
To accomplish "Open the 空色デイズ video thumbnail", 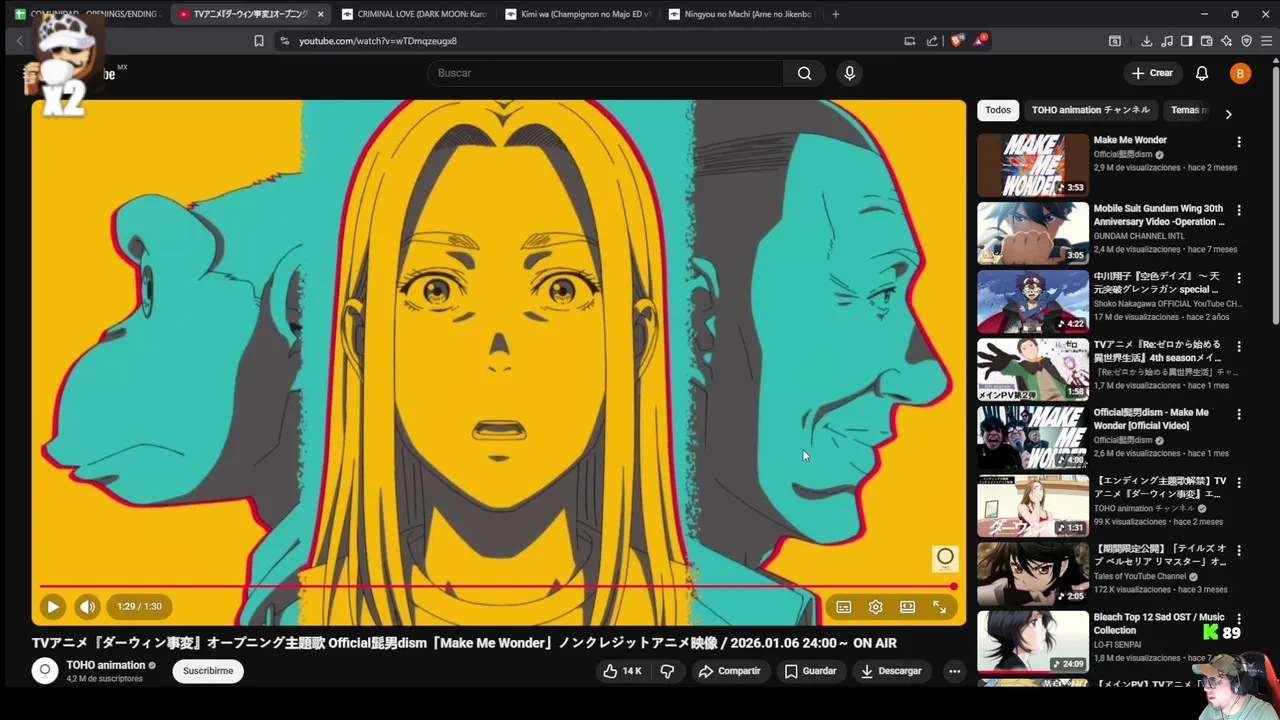I will pyautogui.click(x=1033, y=301).
